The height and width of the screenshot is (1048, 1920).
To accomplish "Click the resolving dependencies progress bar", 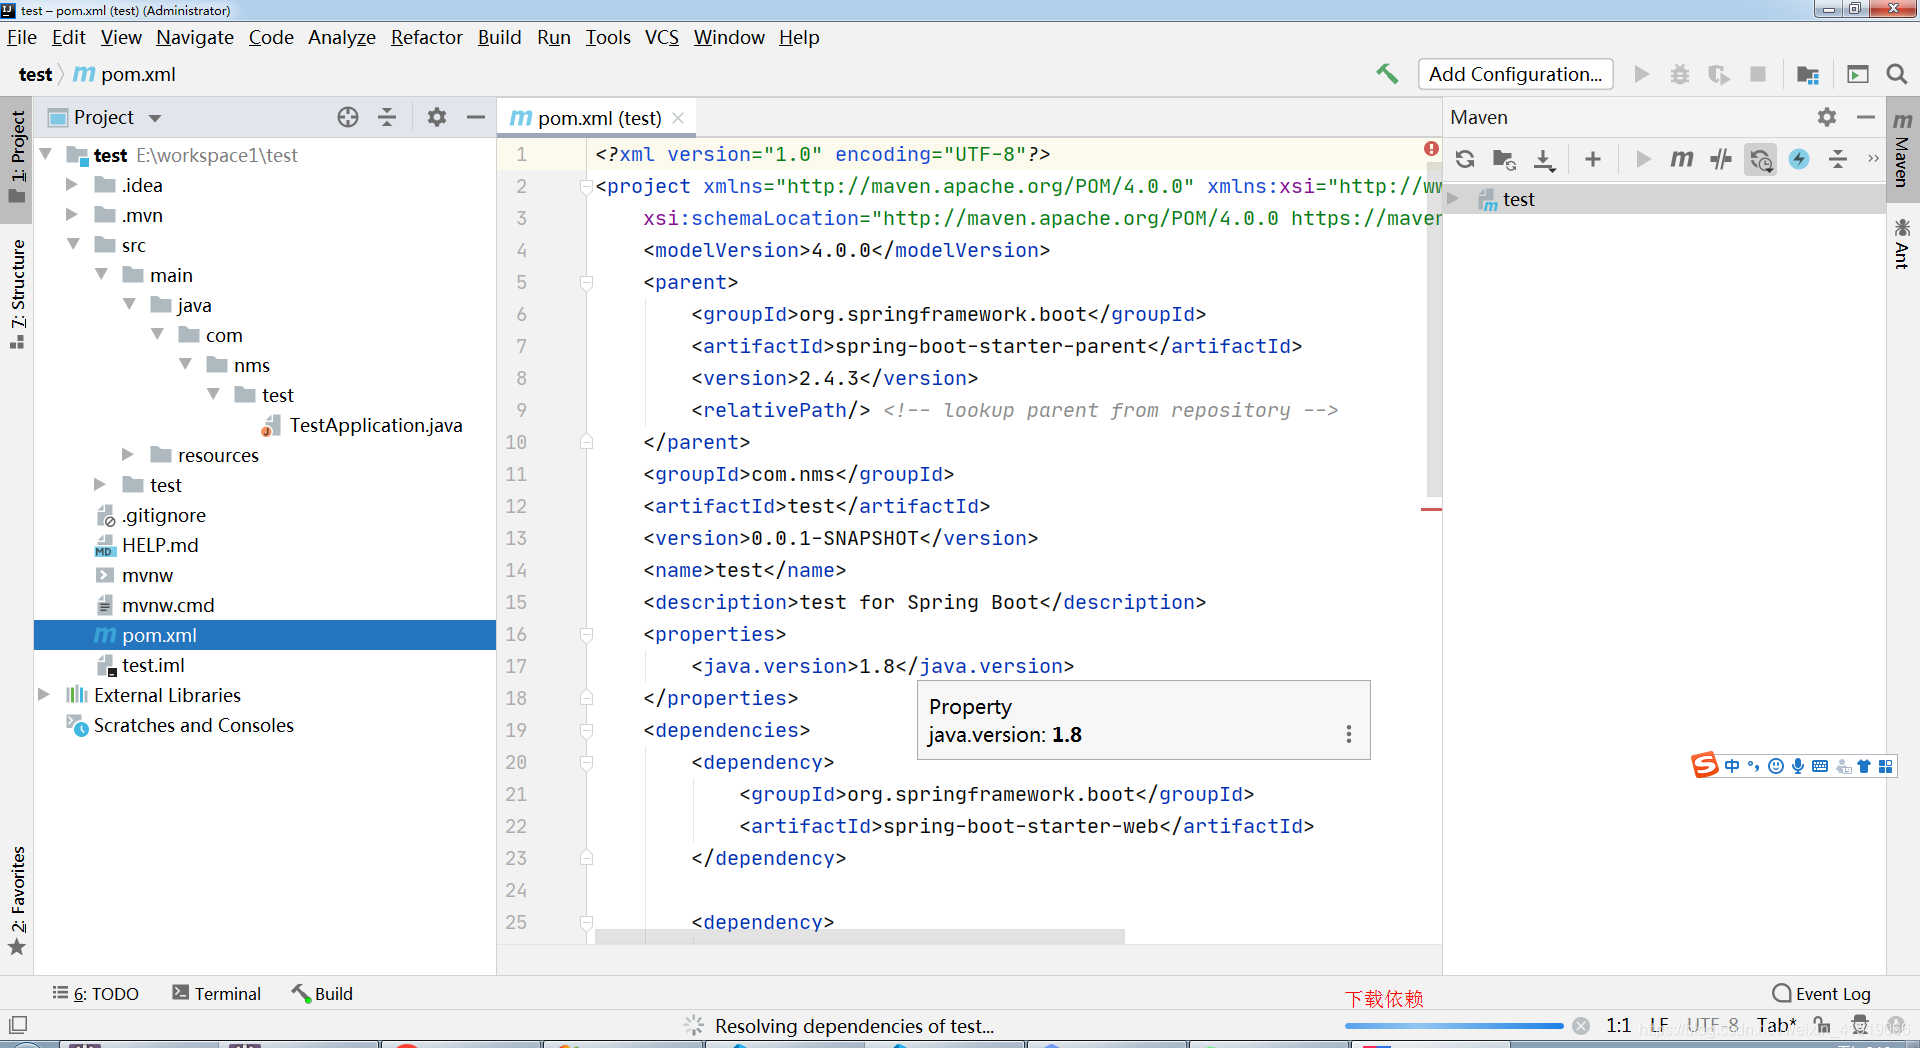I will (1454, 1026).
